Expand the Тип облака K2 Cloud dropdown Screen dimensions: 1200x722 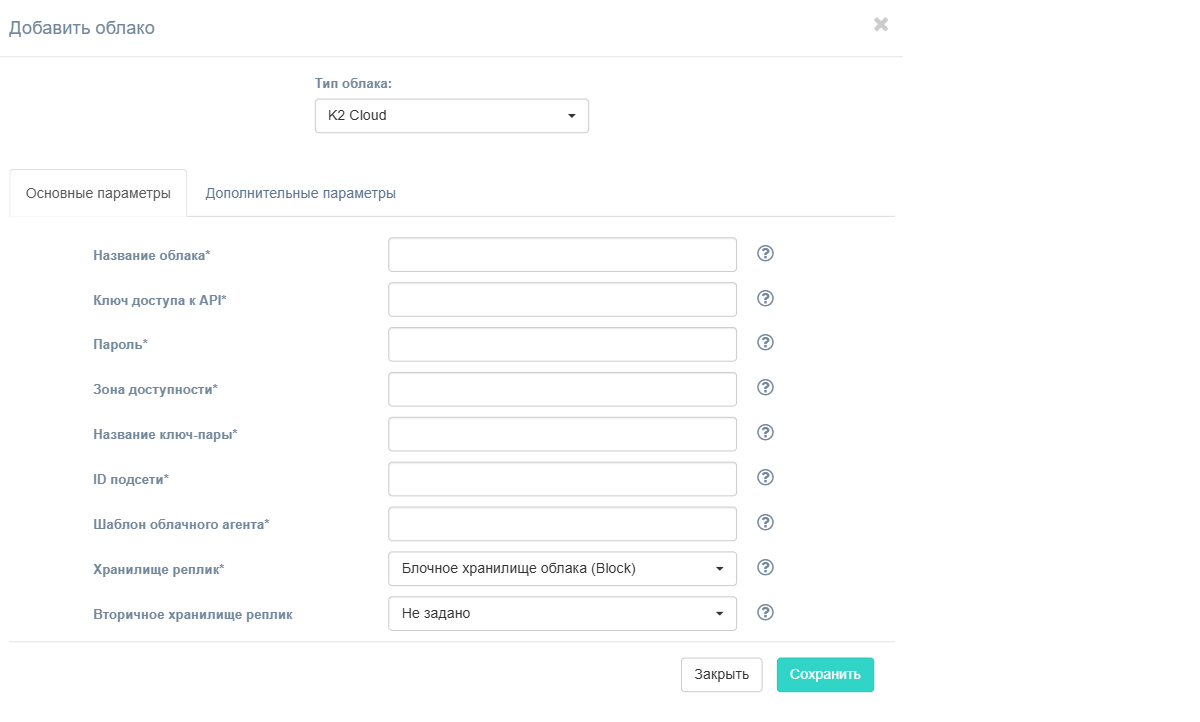pos(452,115)
